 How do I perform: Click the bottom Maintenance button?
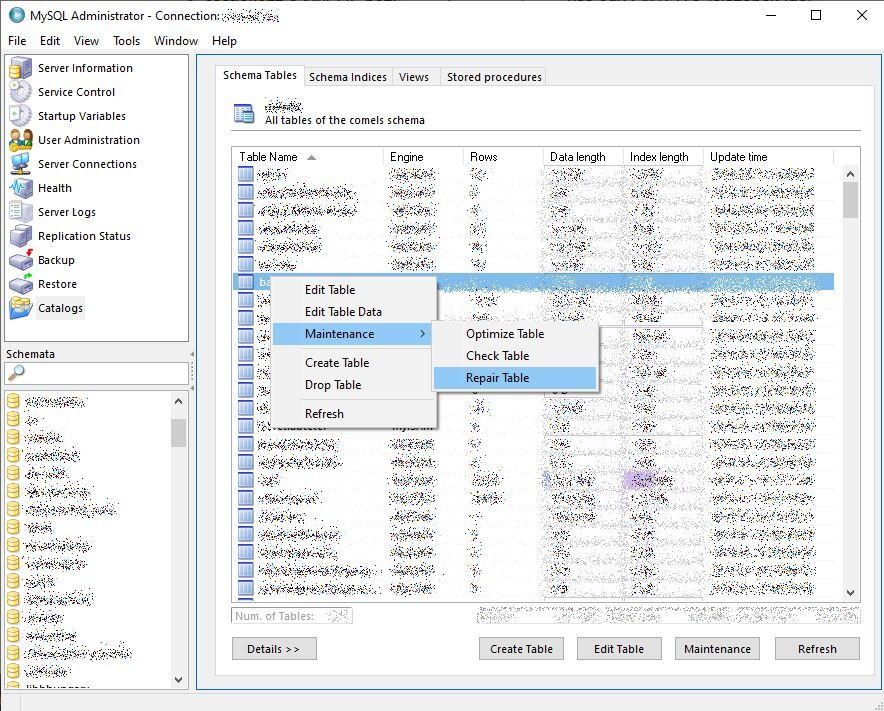pos(717,649)
